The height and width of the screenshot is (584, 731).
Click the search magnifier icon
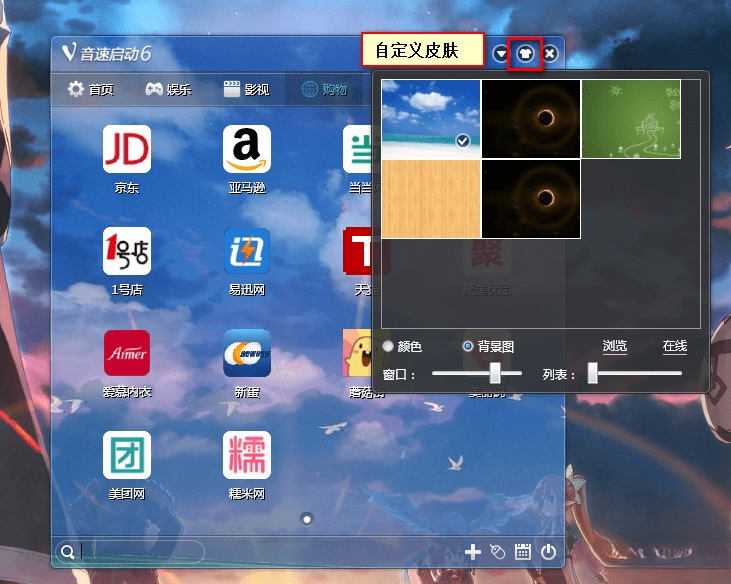point(68,552)
